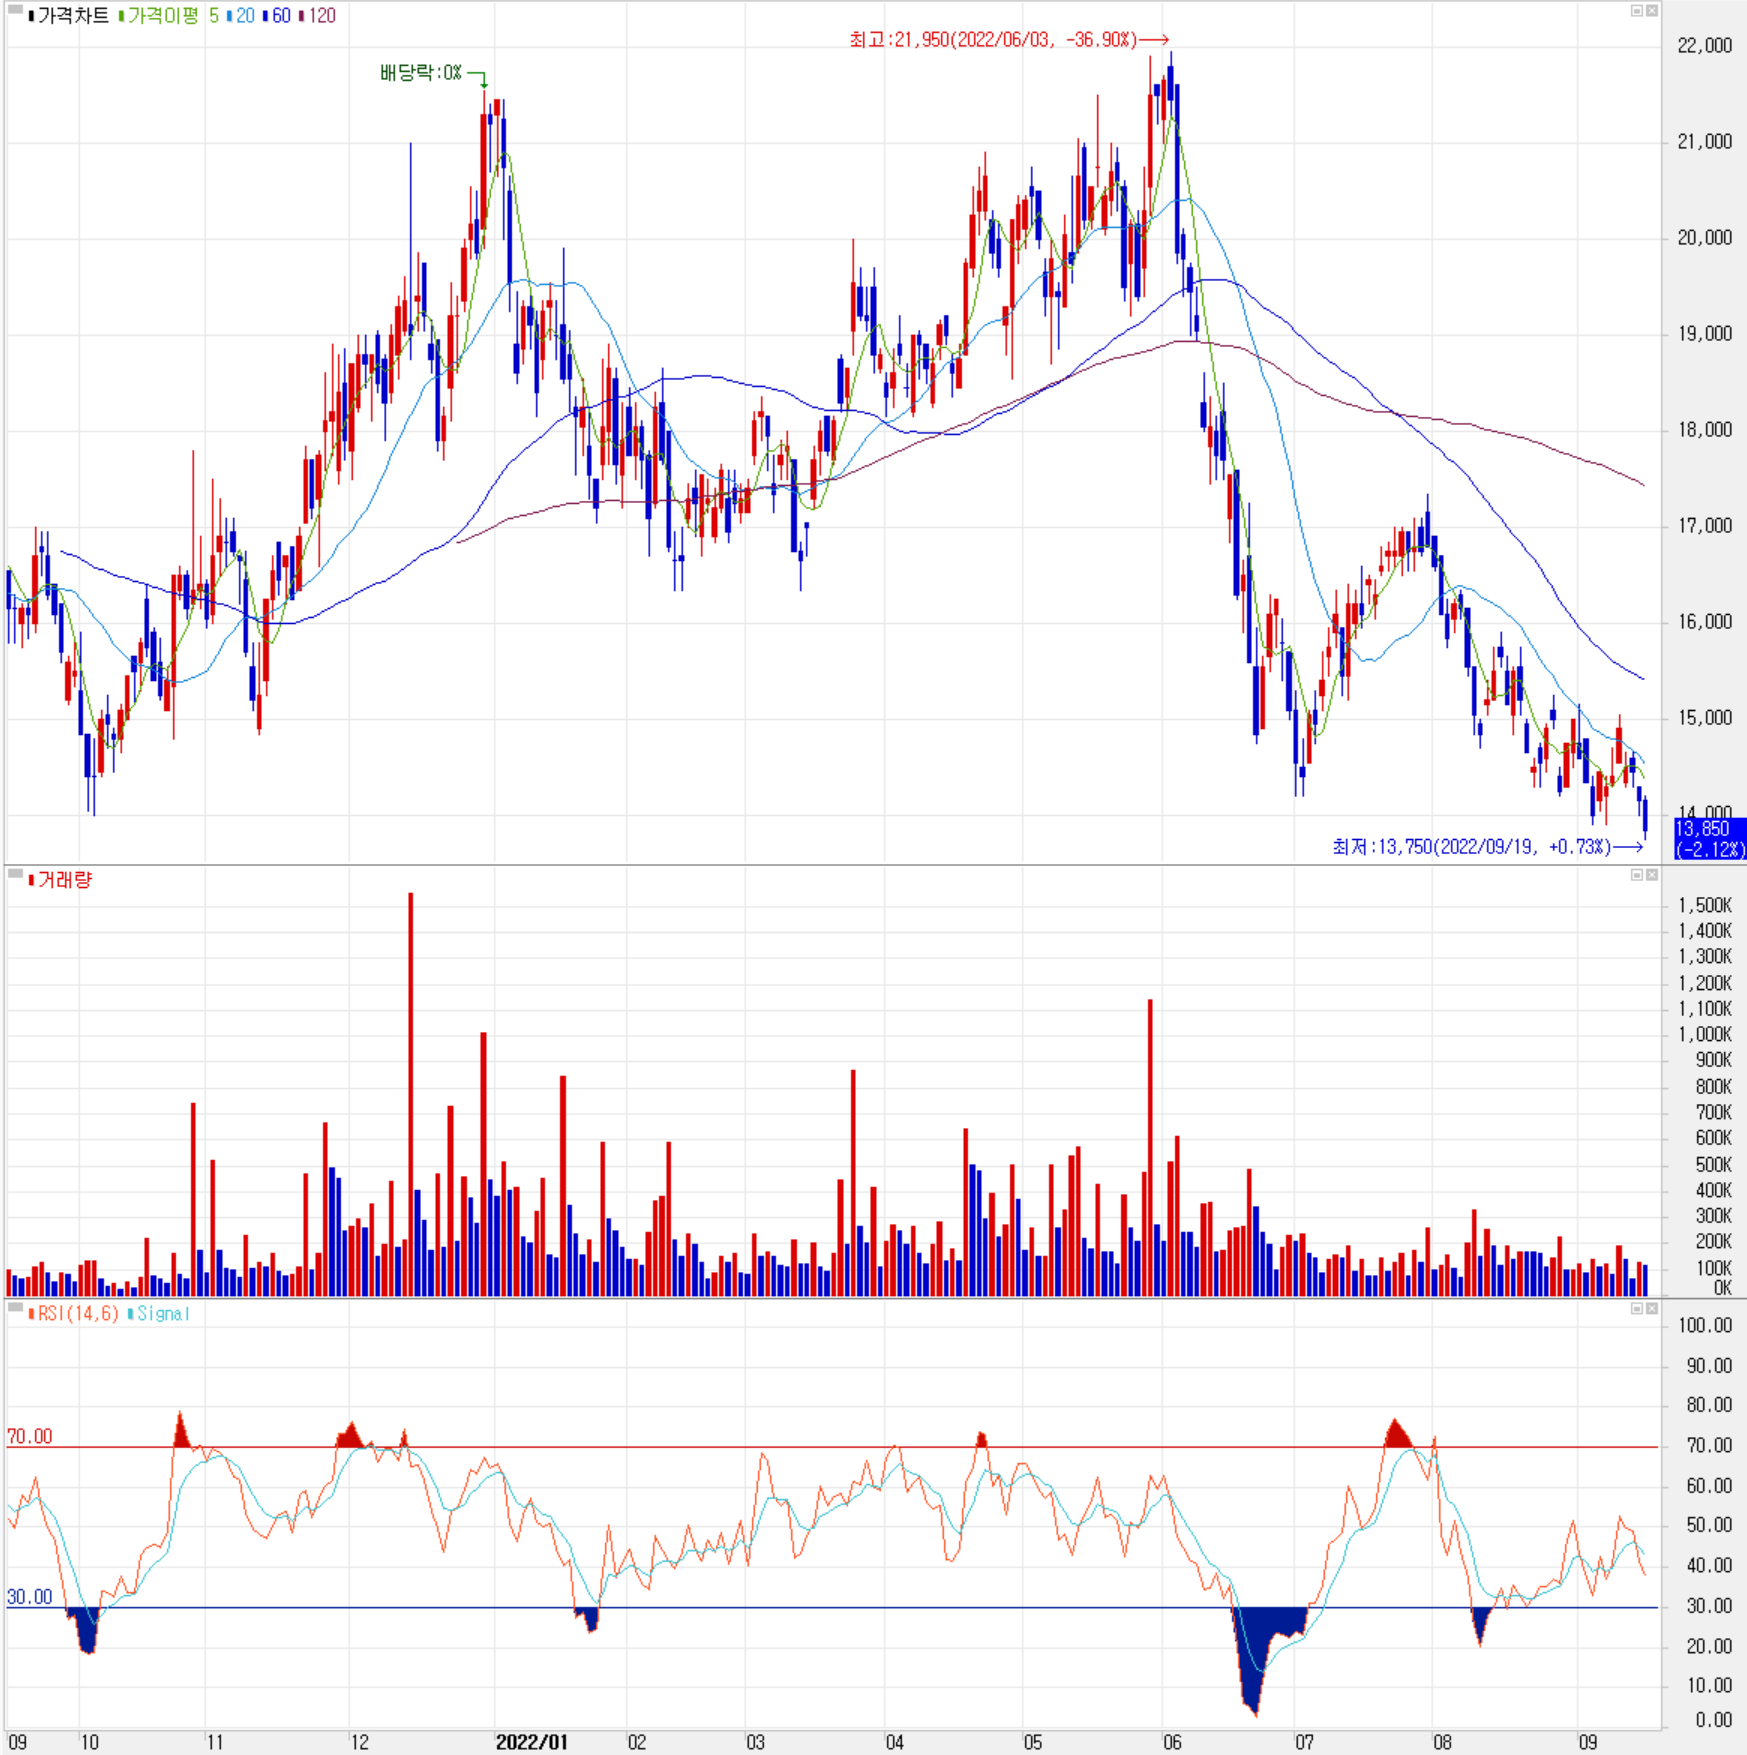Select the Signal line legend label
This screenshot has height=1755, width=1747.
(x=161, y=1313)
